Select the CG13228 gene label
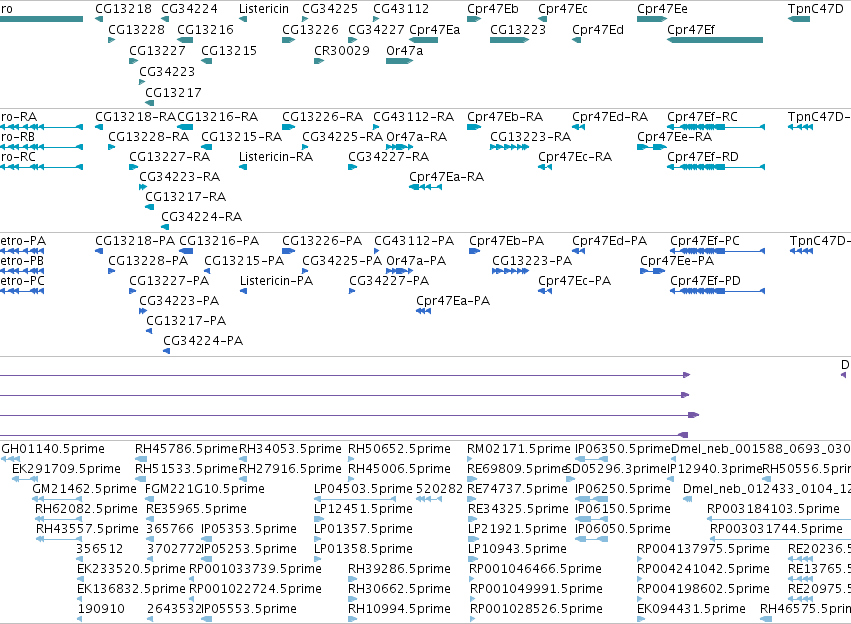 click(x=136, y=29)
